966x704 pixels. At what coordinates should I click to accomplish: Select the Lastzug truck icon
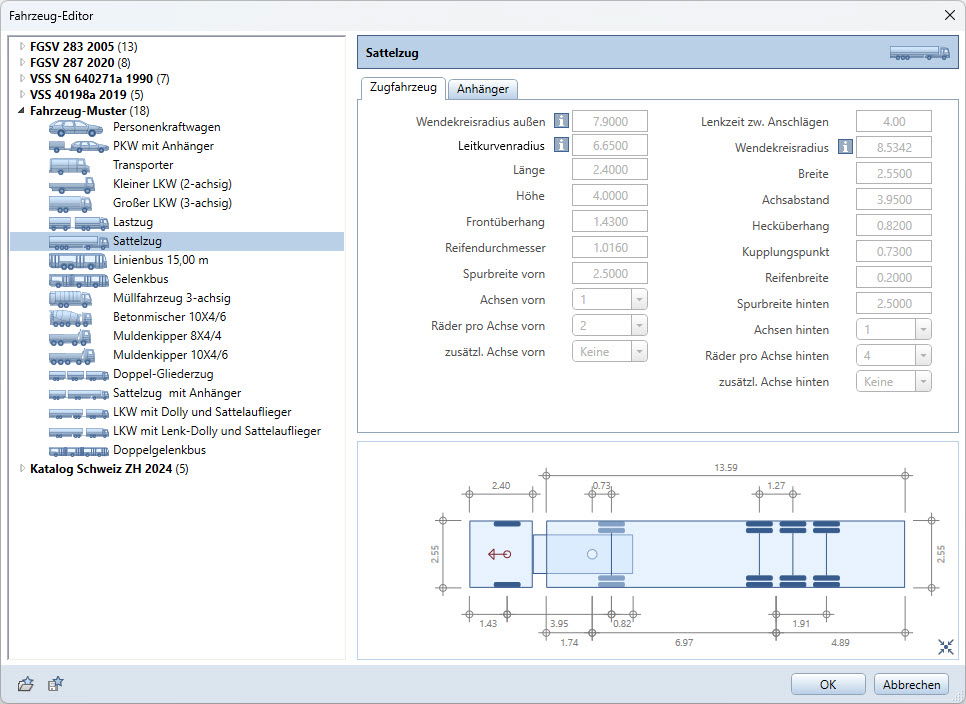pos(79,222)
